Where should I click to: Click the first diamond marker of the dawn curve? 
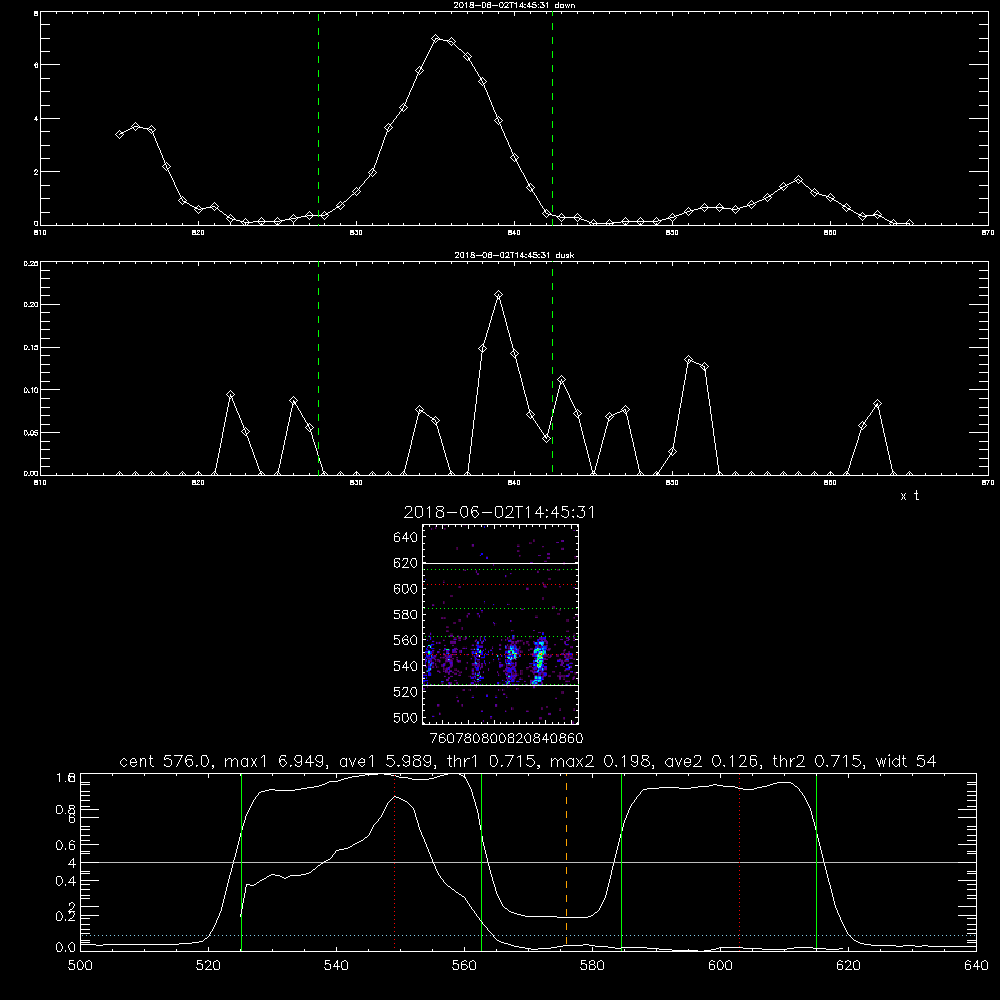(119, 134)
